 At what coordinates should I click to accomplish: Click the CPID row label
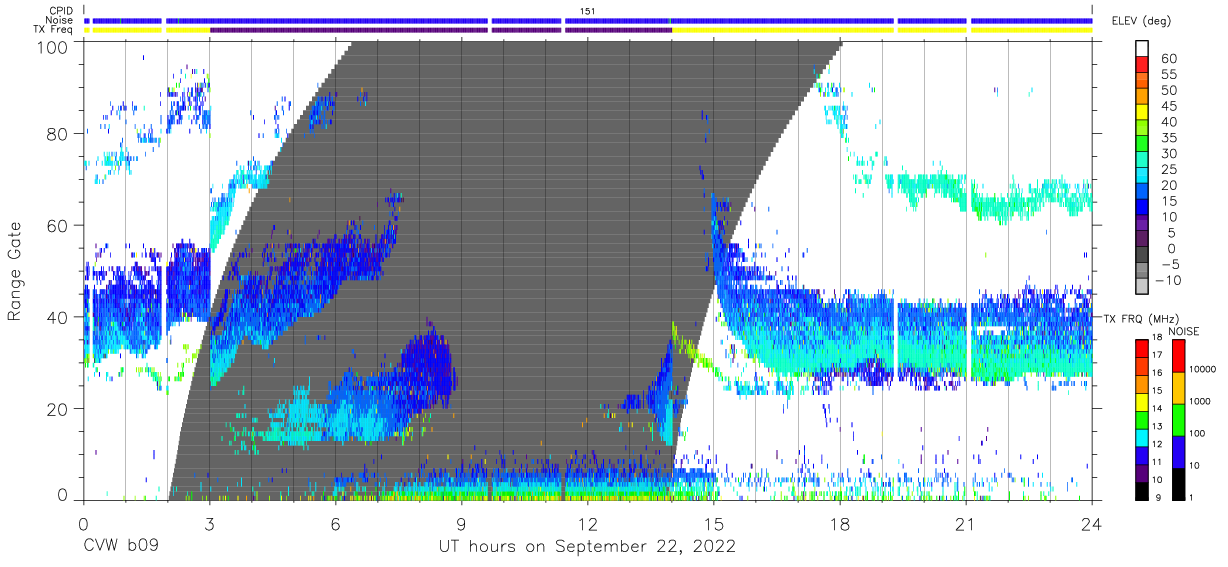pos(60,10)
